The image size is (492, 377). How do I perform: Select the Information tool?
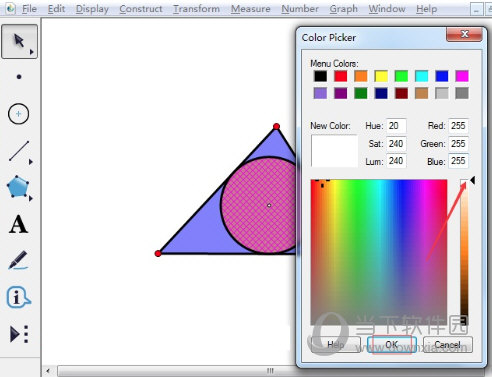tap(18, 297)
